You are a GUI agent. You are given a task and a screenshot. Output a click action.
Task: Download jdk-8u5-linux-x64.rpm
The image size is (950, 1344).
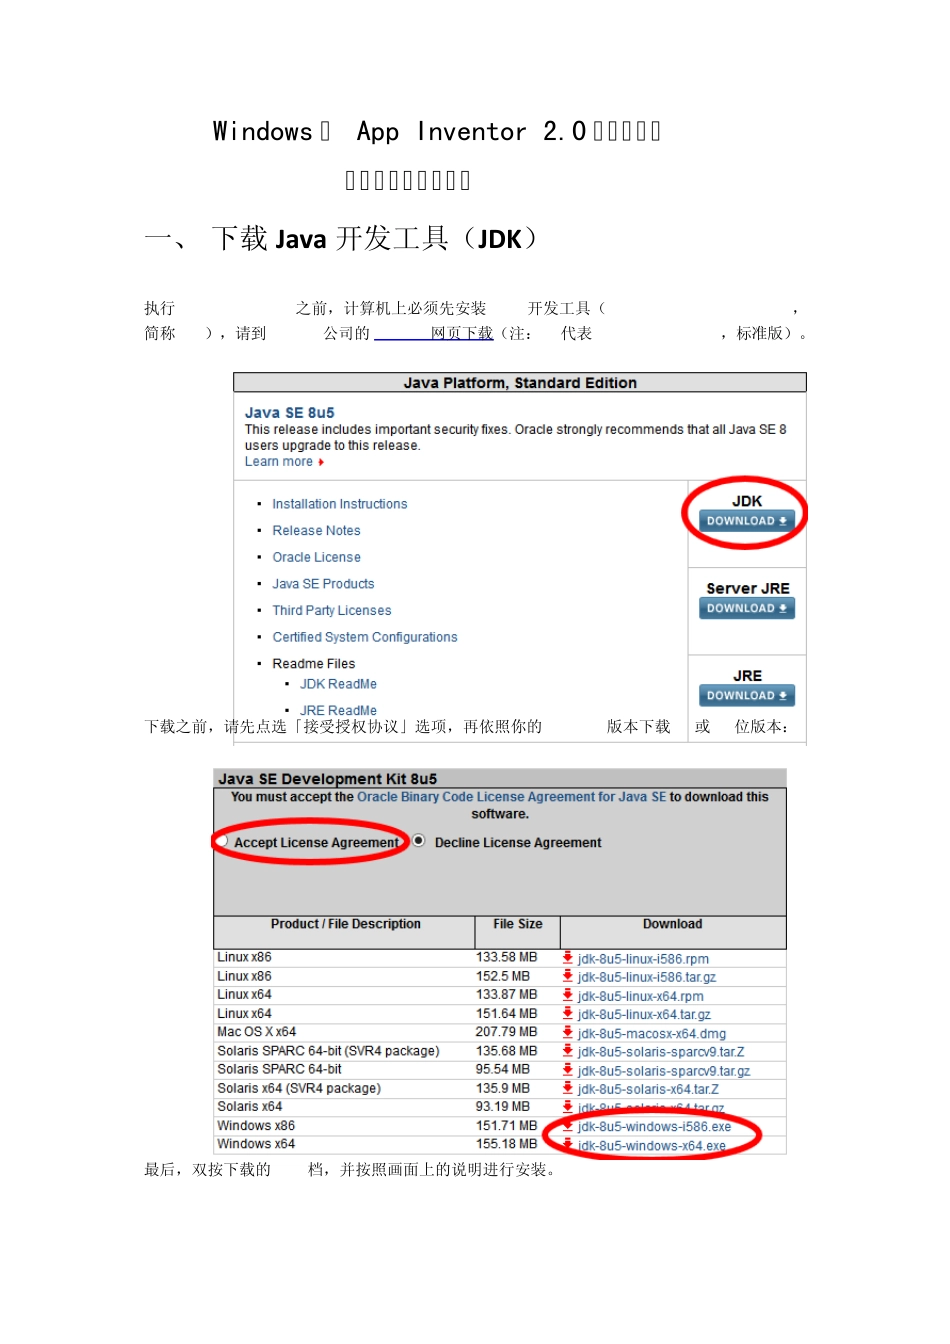[640, 996]
